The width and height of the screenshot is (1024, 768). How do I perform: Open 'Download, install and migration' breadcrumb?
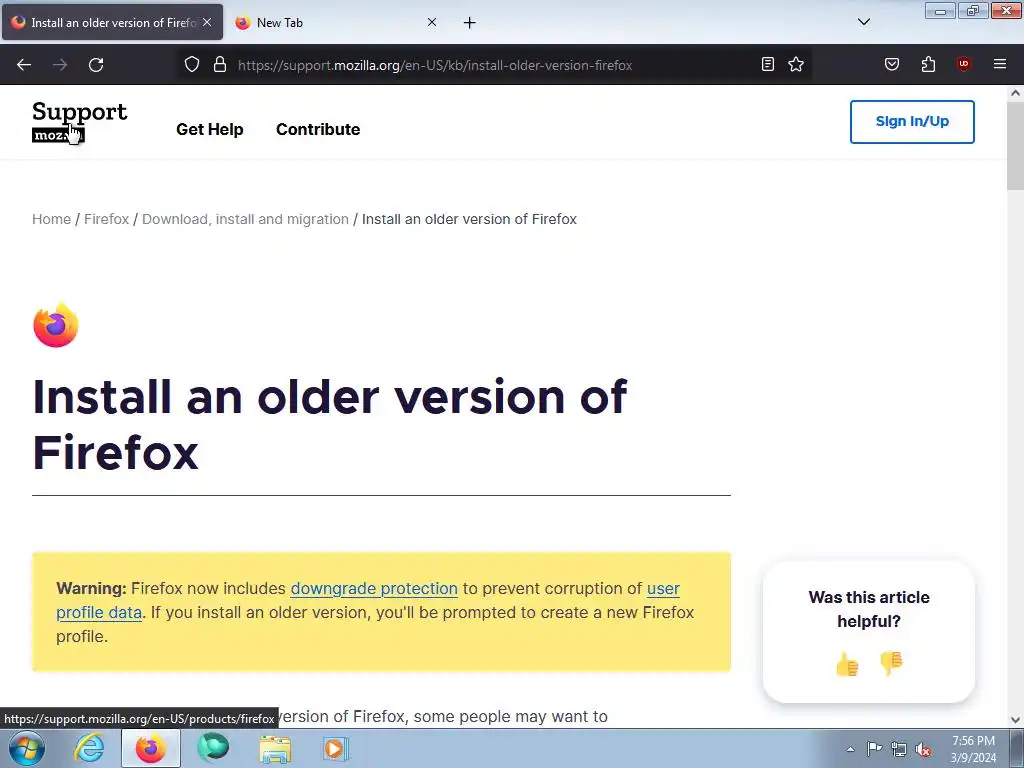pos(246,219)
